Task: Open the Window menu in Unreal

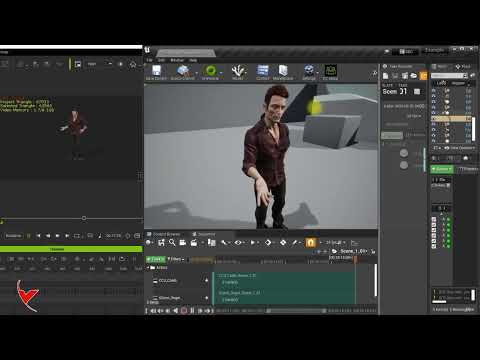Action: [177, 60]
